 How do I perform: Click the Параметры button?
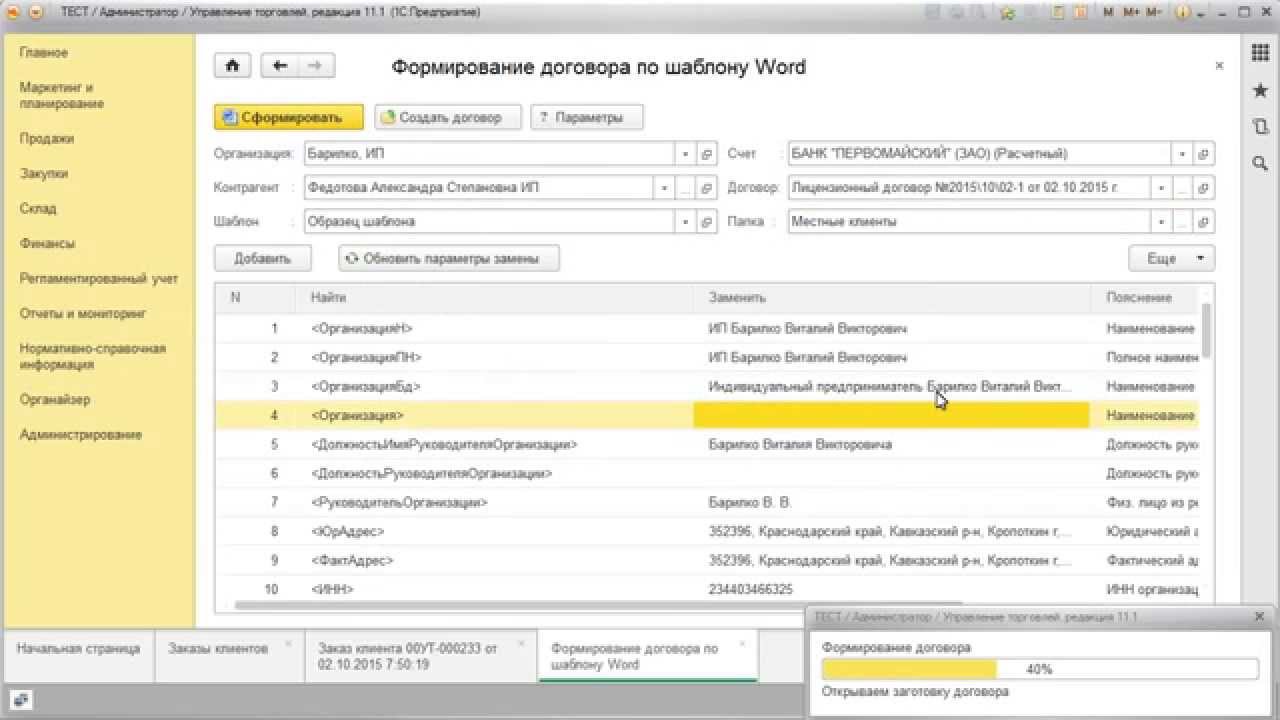pyautogui.click(x=587, y=117)
